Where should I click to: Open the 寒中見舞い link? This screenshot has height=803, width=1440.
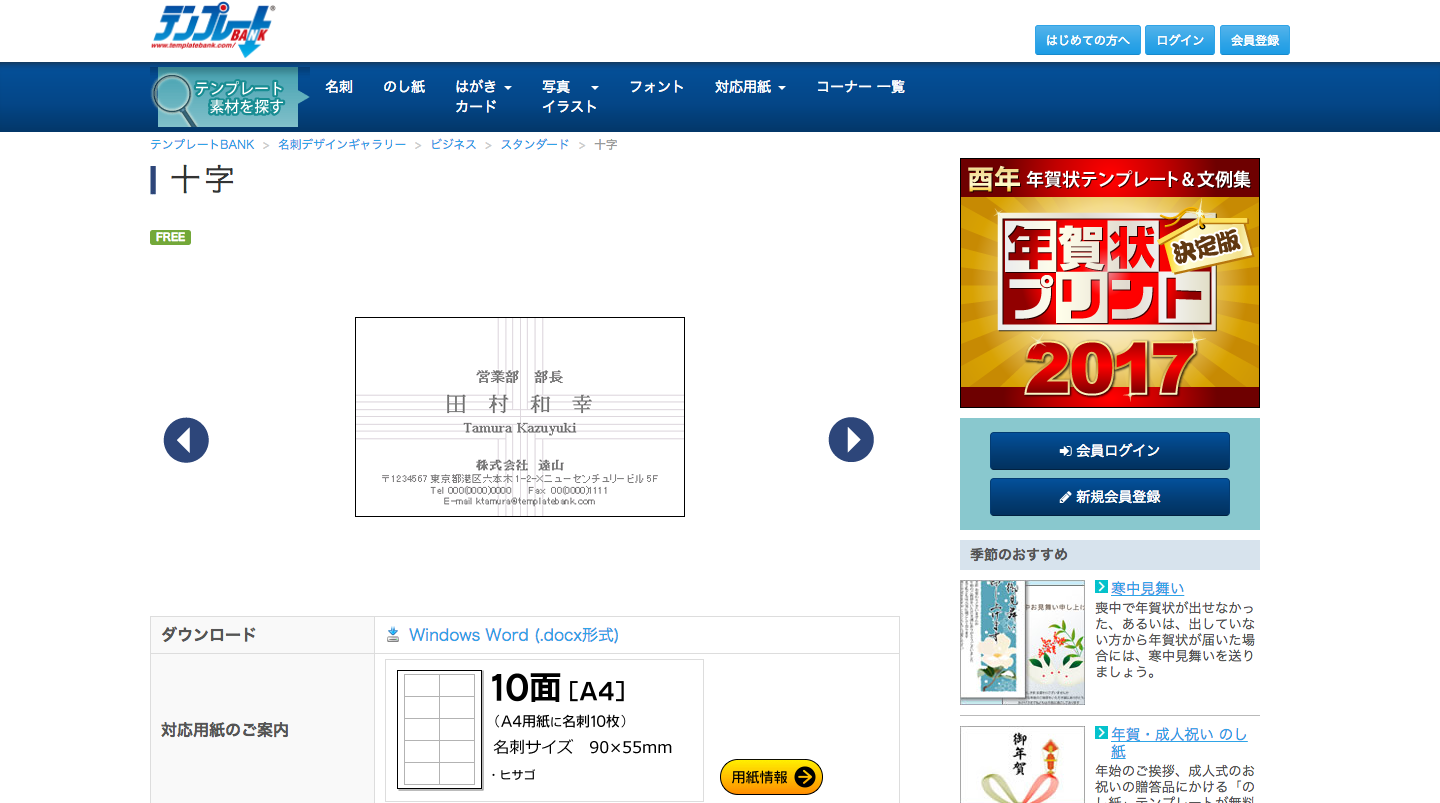(x=1147, y=588)
